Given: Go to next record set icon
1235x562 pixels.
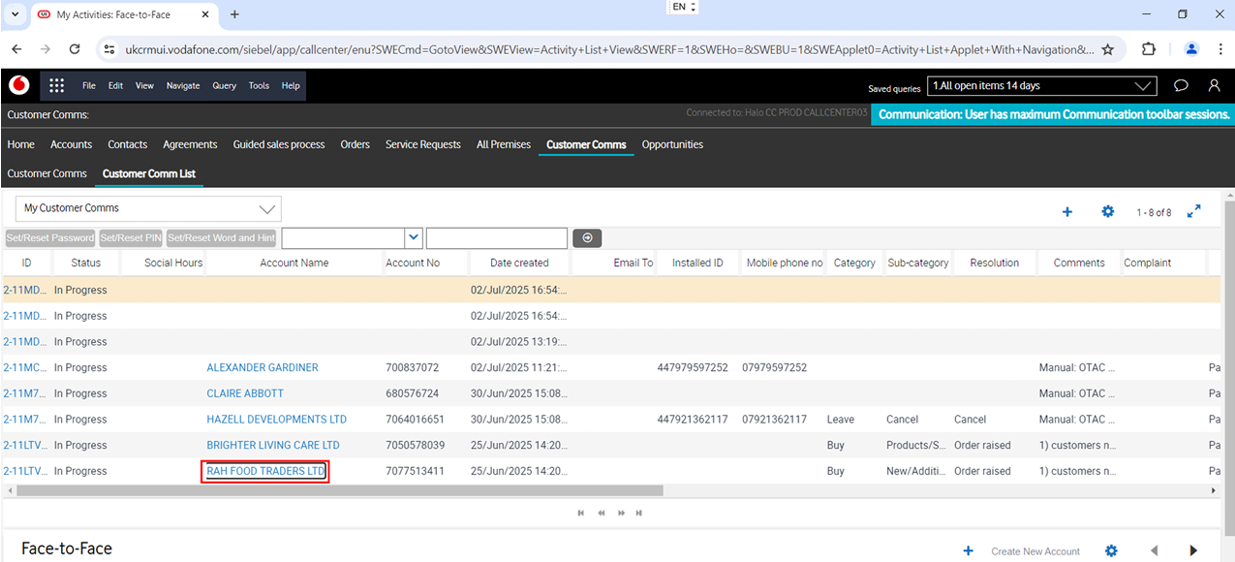Looking at the screenshot, I should coord(620,513).
